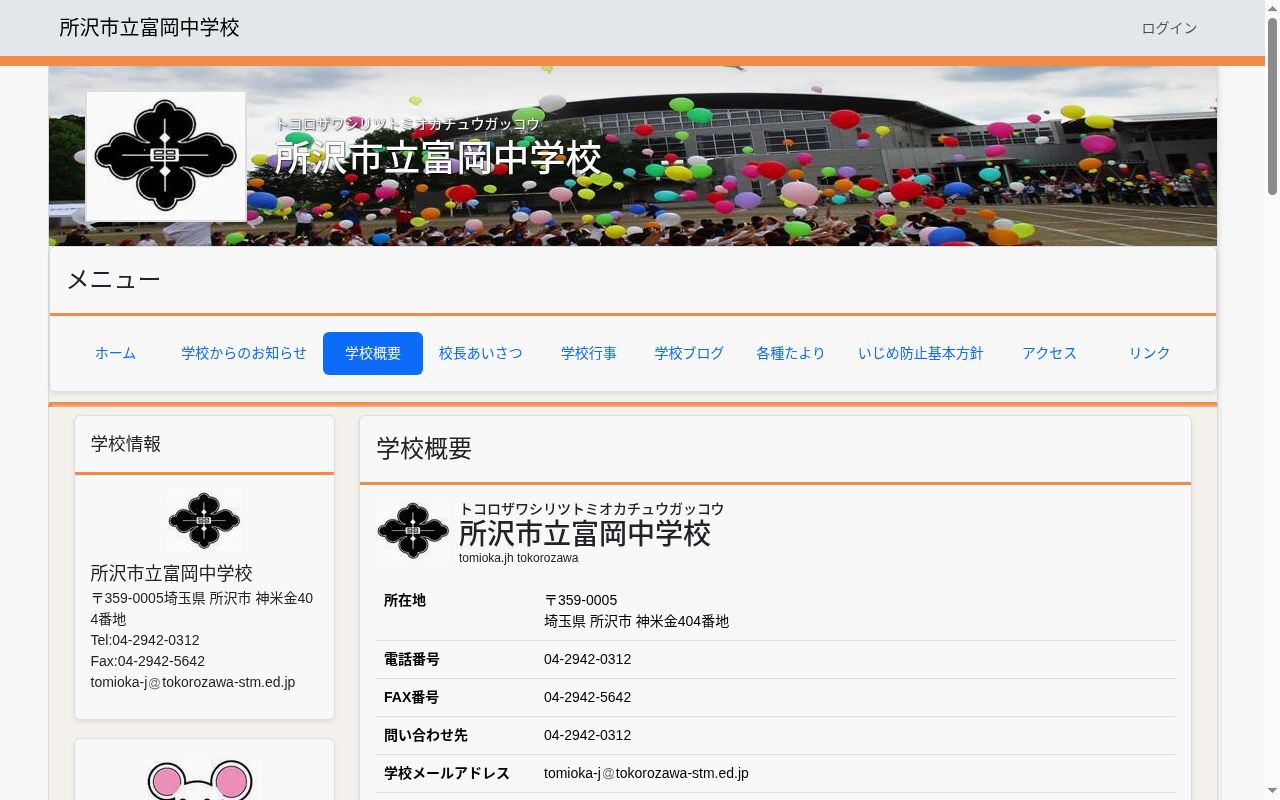Click the 学校概要 main section heading
This screenshot has height=800, width=1280.
tap(424, 449)
